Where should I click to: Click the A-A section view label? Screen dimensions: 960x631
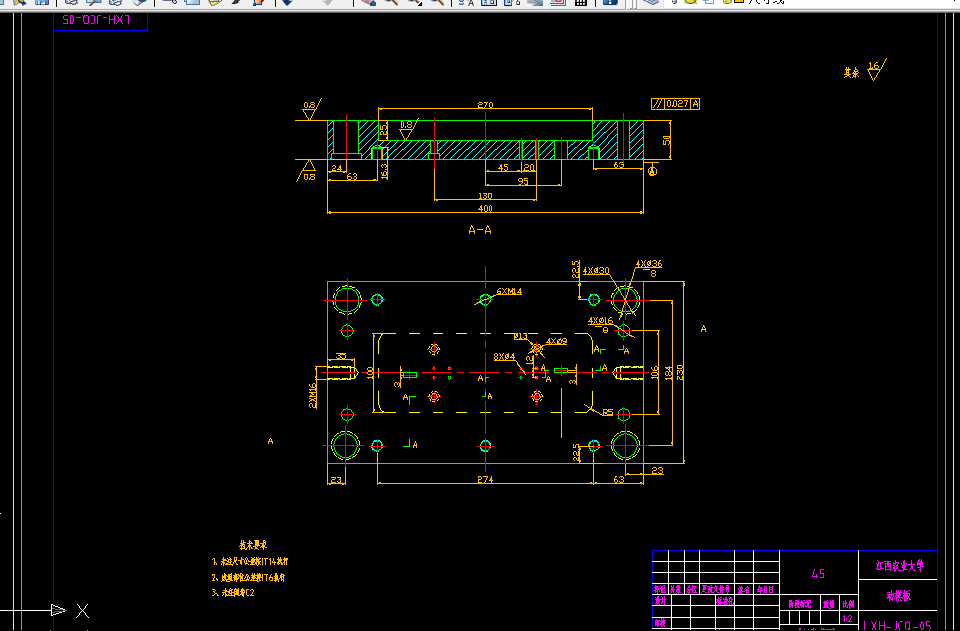coord(480,230)
